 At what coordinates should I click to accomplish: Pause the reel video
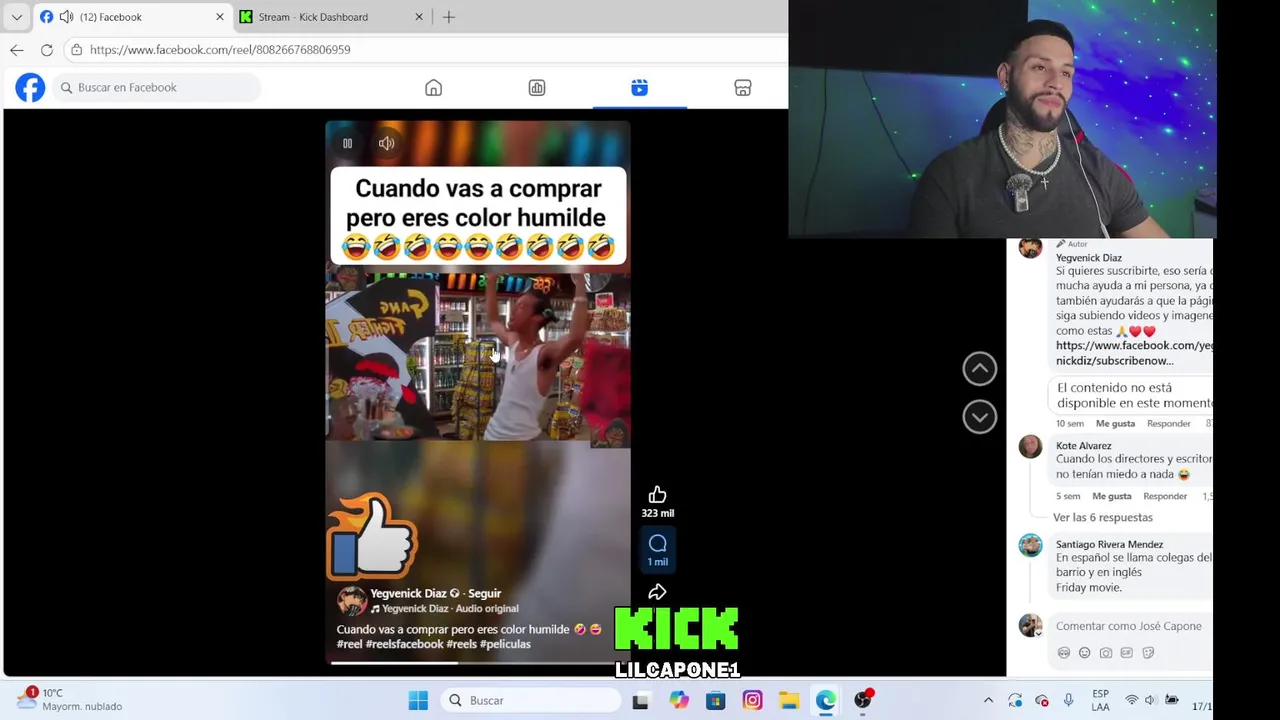(x=347, y=143)
